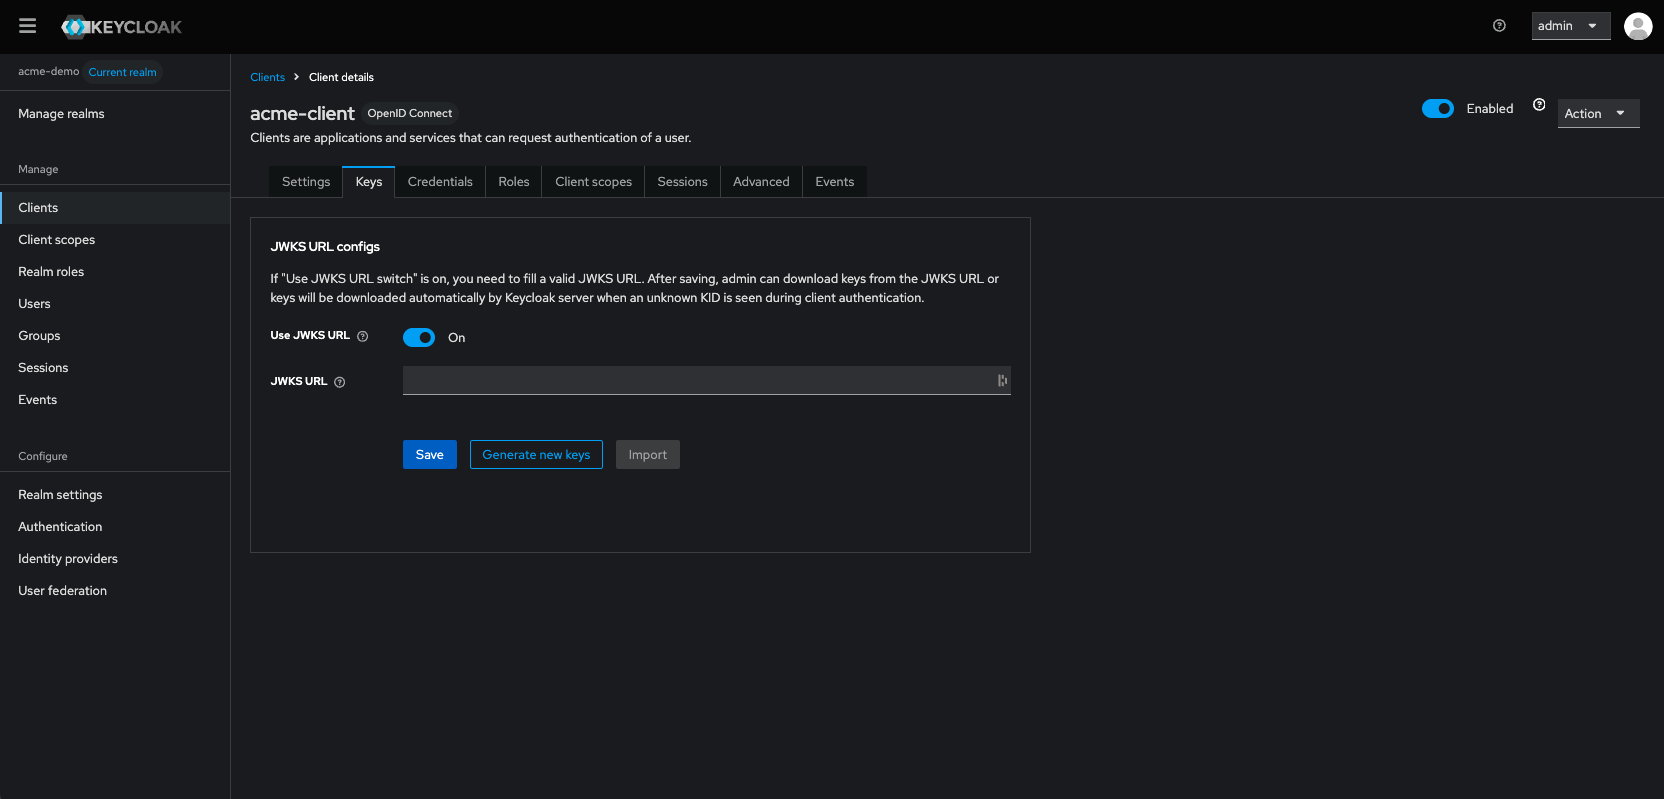Screen dimensions: 1664x799
Task: Open the Users page
Action: click(x=115, y=304)
